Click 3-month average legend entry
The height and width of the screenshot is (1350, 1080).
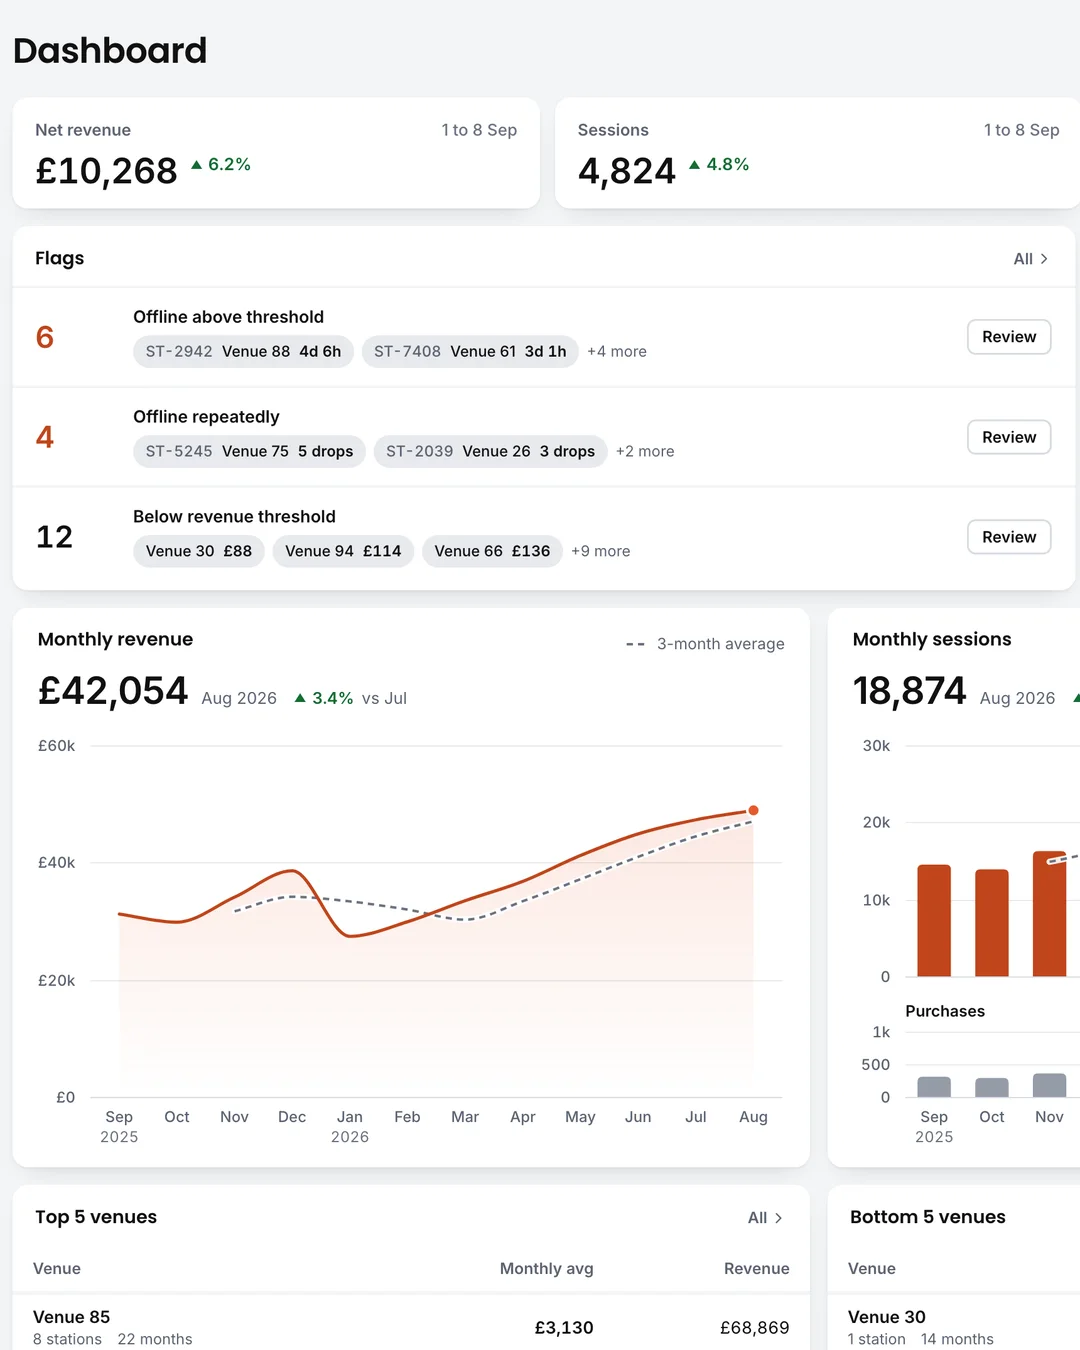click(x=705, y=644)
